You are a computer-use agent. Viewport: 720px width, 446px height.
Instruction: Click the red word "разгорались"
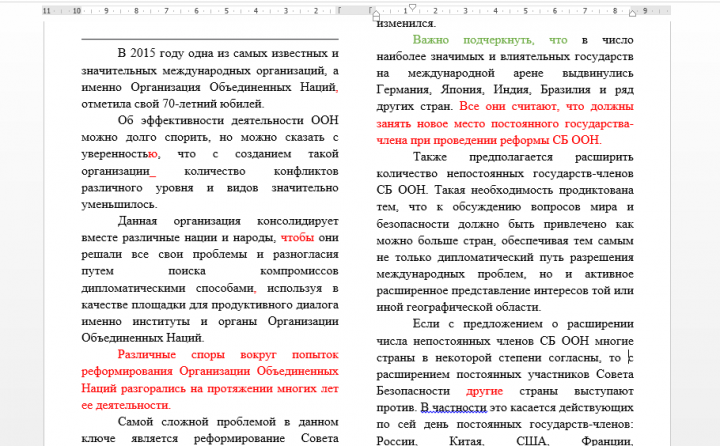pyautogui.click(x=154, y=389)
